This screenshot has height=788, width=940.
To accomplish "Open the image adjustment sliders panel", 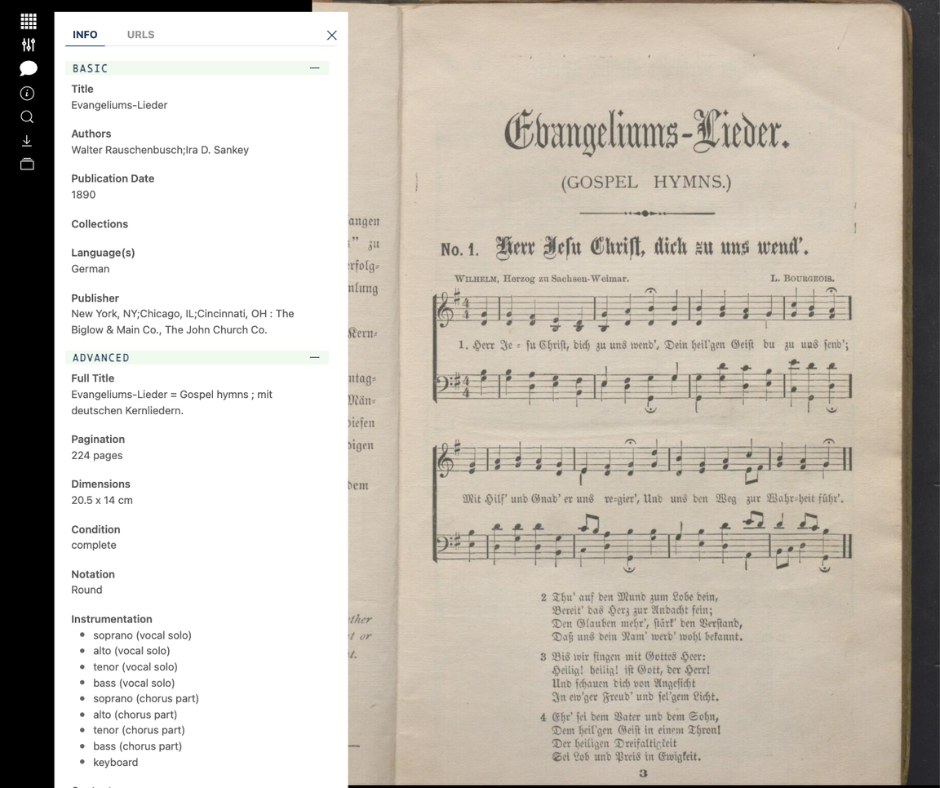I will [x=27, y=45].
